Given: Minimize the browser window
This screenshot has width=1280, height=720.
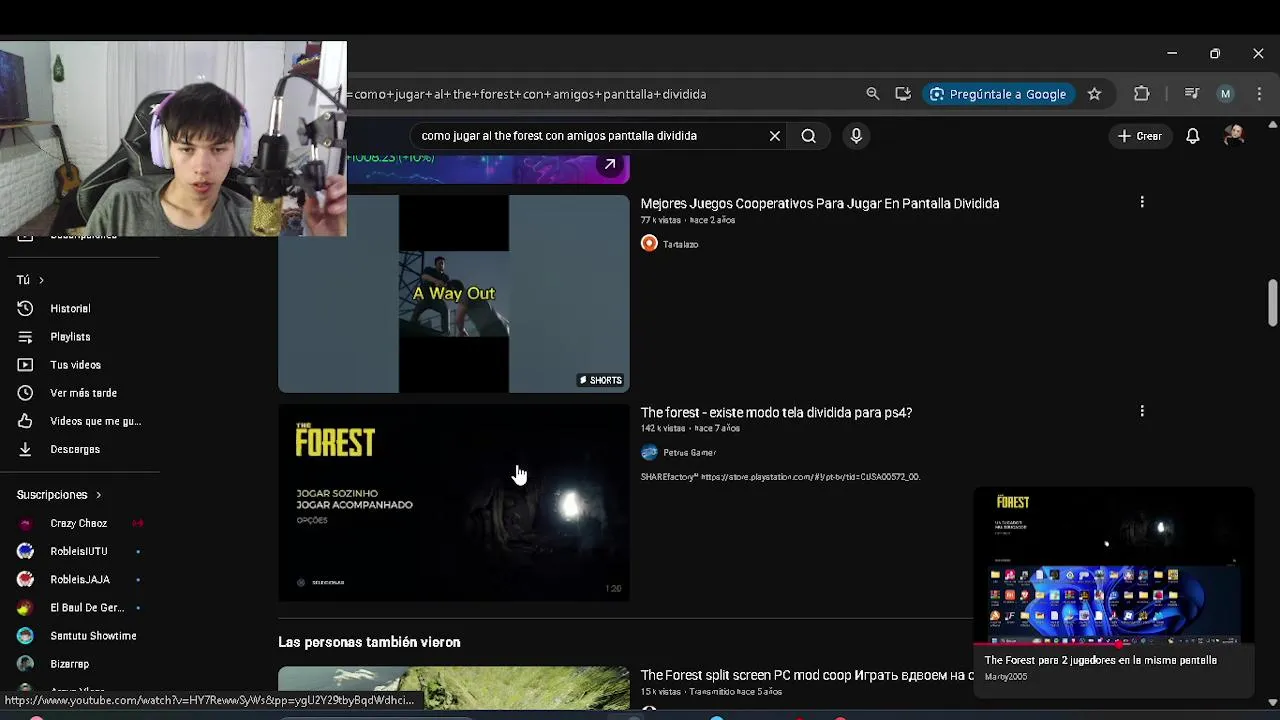Looking at the screenshot, I should (1172, 54).
